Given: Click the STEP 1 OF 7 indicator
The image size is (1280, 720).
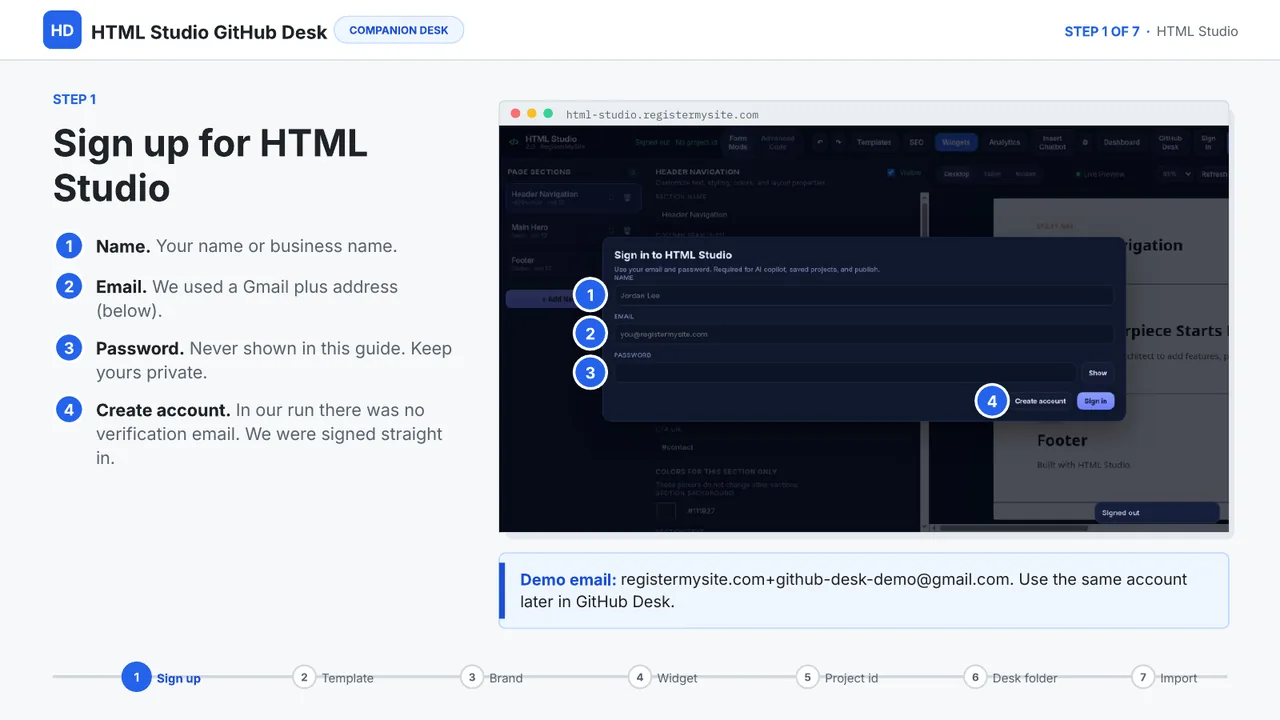Looking at the screenshot, I should click(1102, 31).
